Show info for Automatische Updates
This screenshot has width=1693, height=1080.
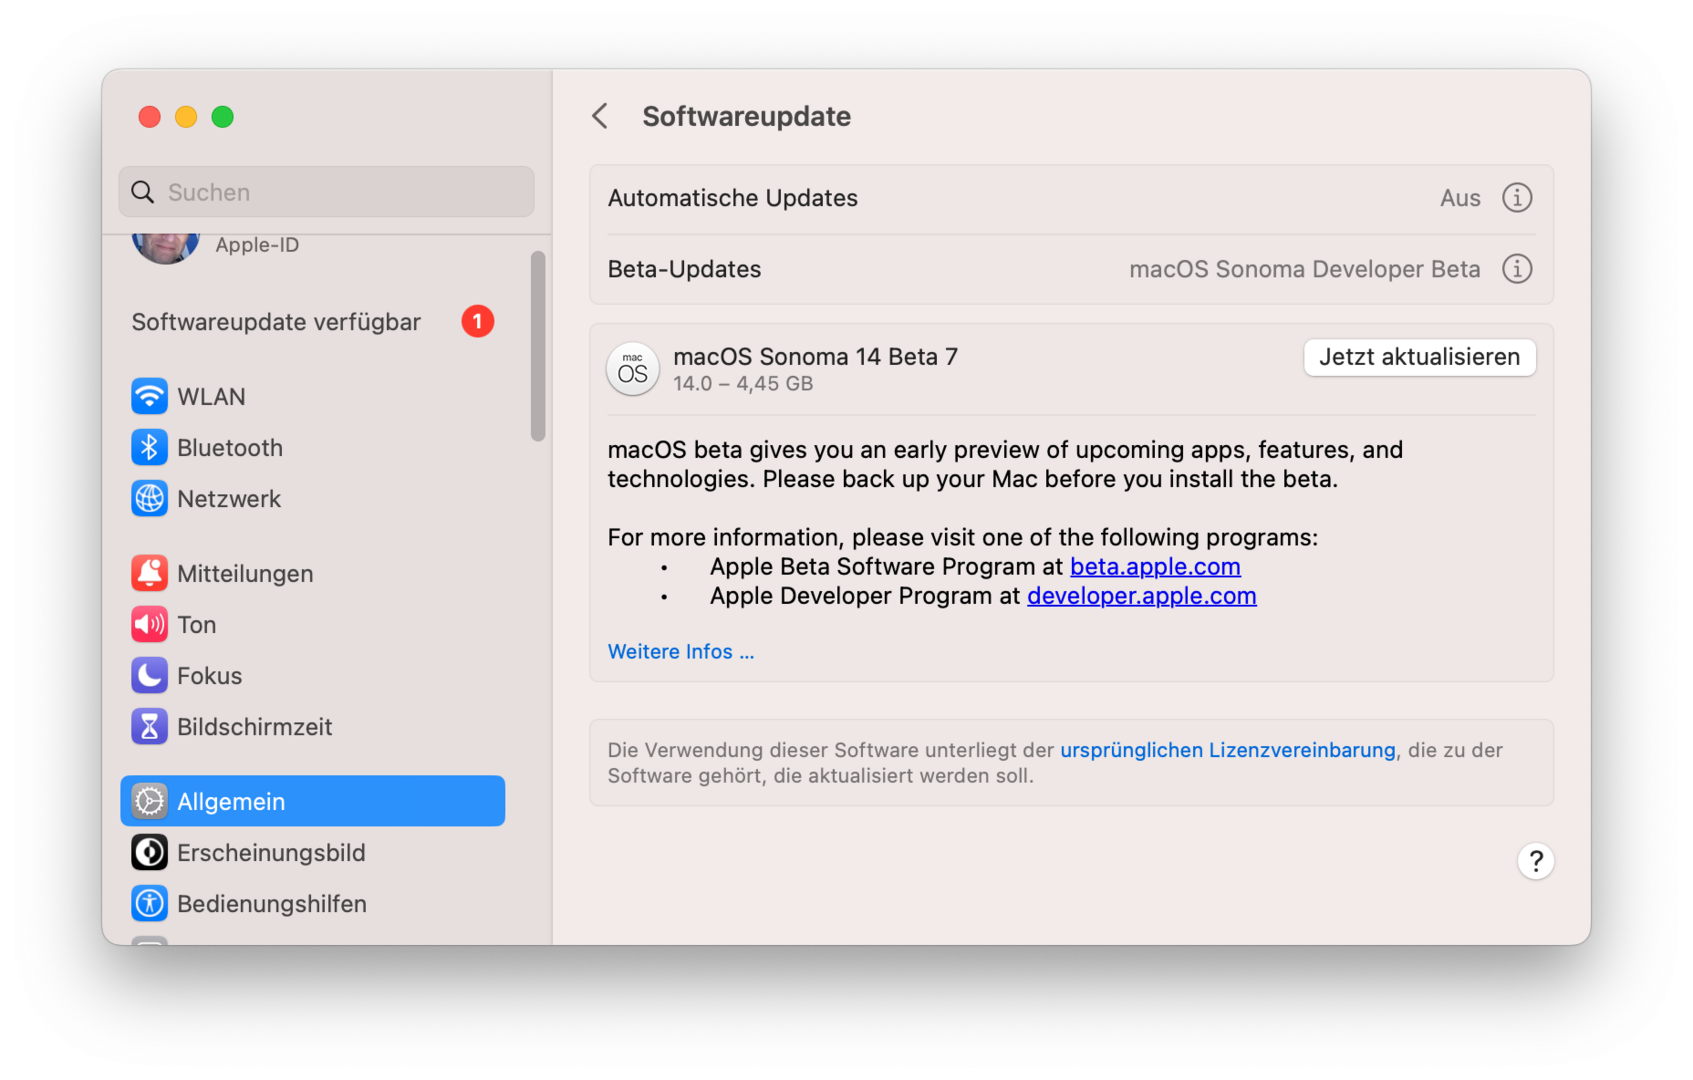[x=1516, y=198]
